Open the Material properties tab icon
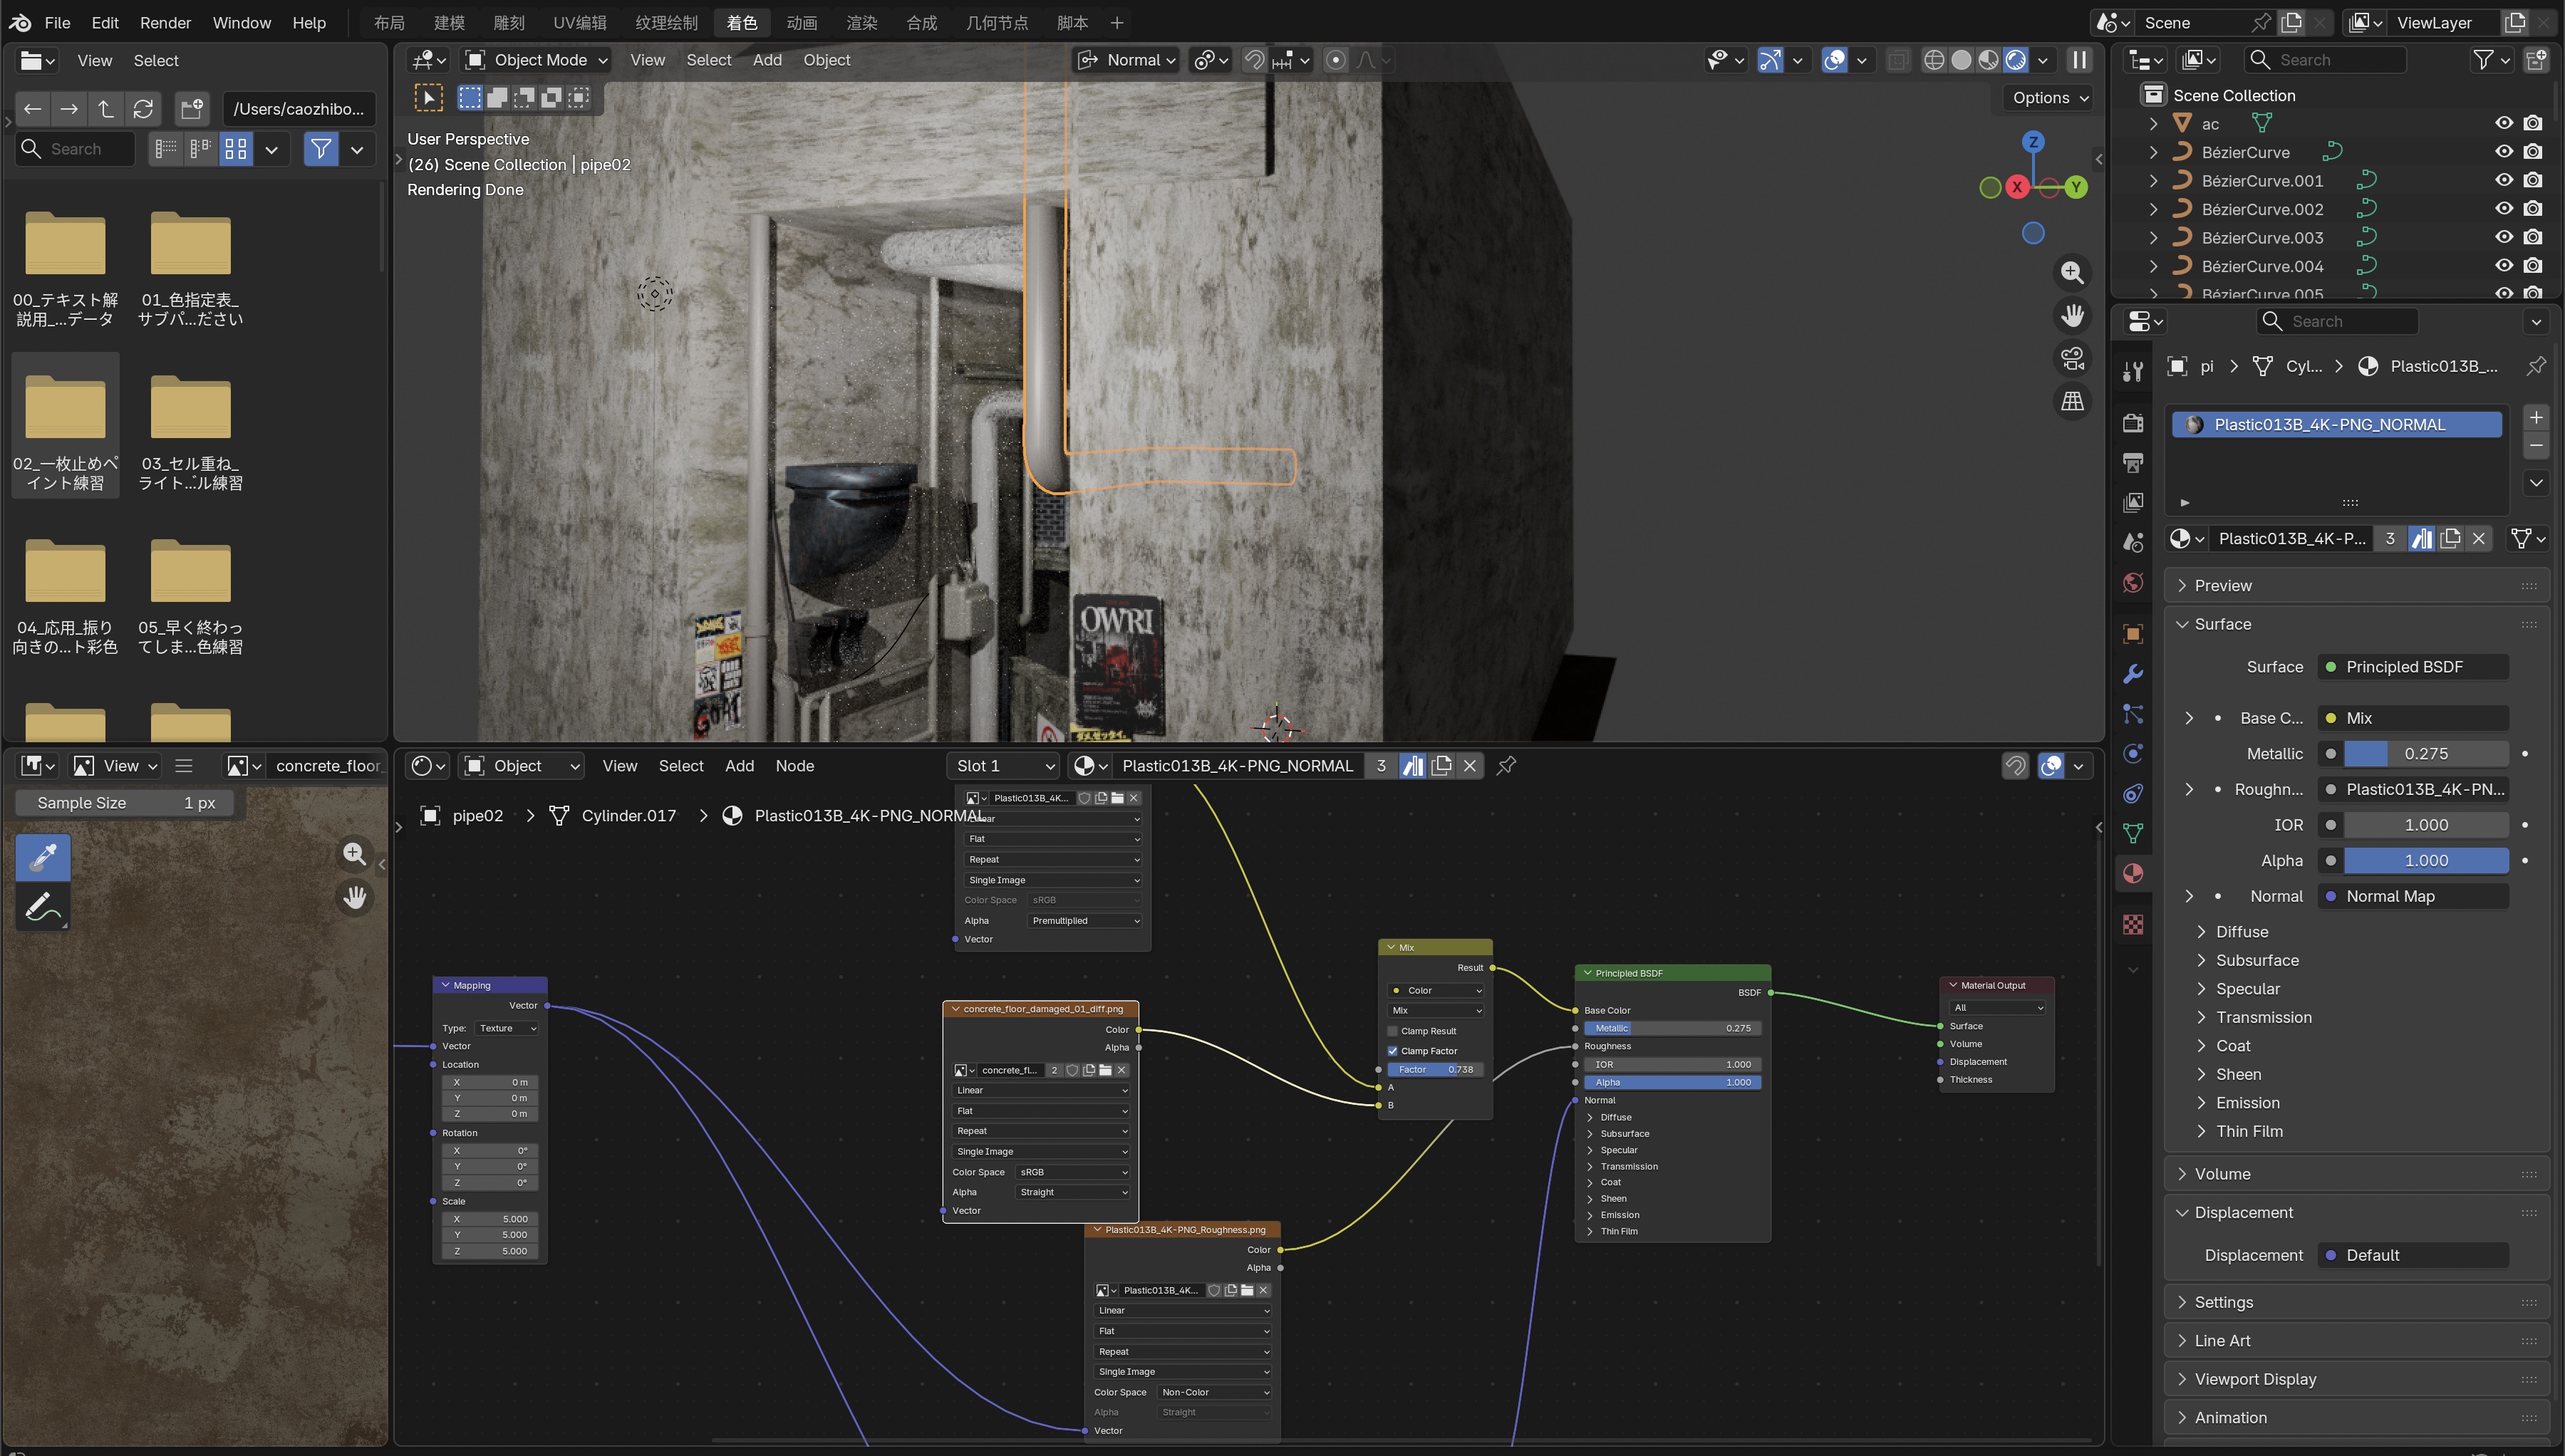 2133,873
